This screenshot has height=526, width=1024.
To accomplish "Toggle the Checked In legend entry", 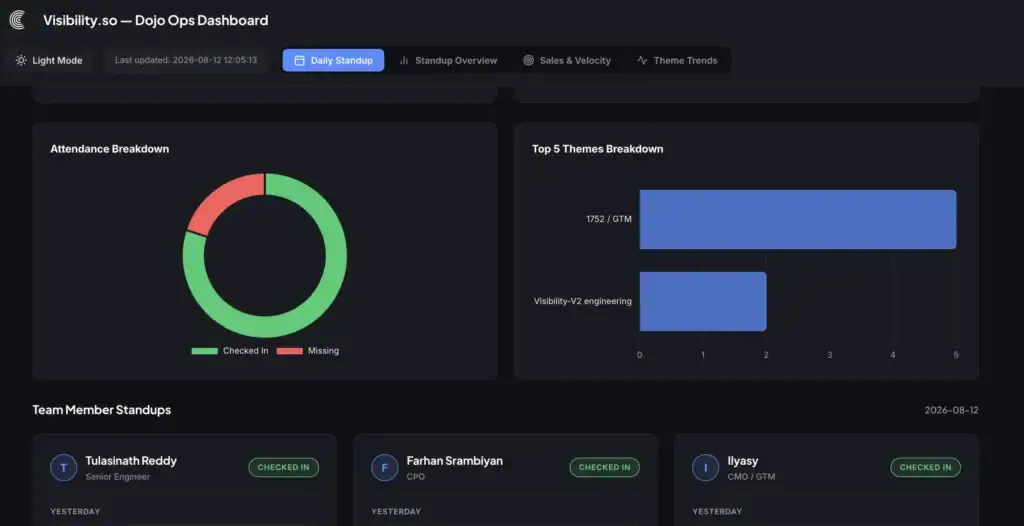I will pyautogui.click(x=230, y=351).
